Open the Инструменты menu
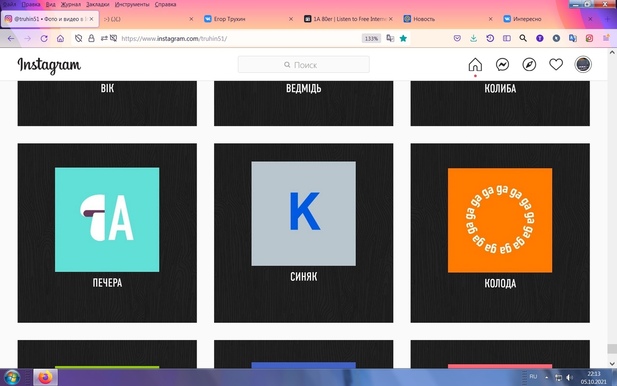 (132, 4)
